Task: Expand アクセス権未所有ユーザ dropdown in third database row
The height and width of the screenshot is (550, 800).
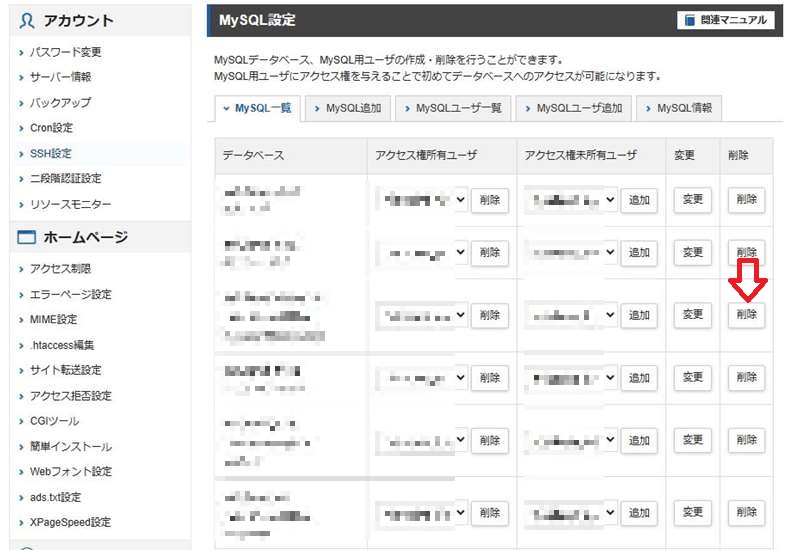Action: point(571,315)
